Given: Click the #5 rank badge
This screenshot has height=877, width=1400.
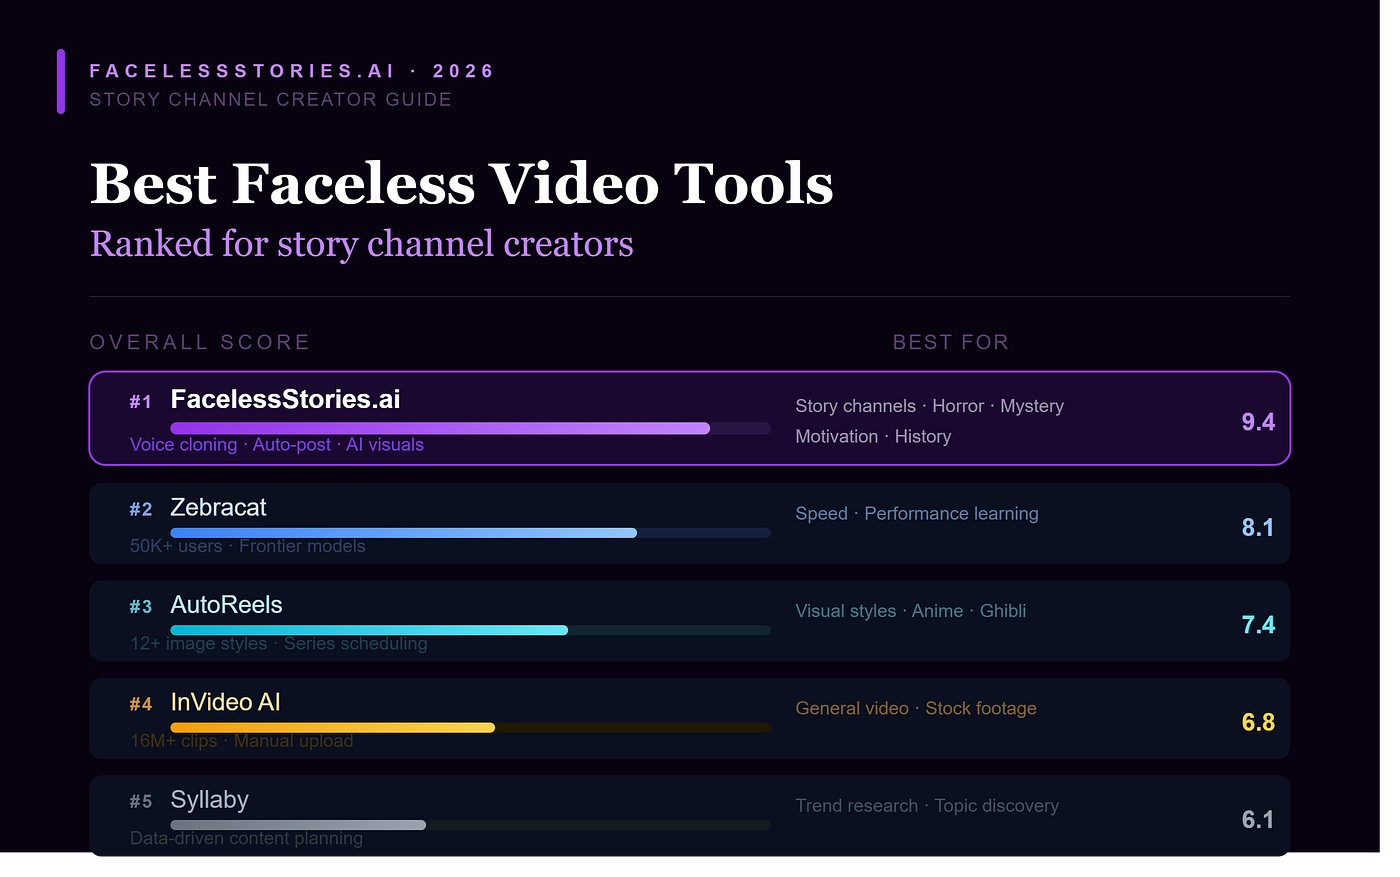Looking at the screenshot, I should pyautogui.click(x=141, y=802).
